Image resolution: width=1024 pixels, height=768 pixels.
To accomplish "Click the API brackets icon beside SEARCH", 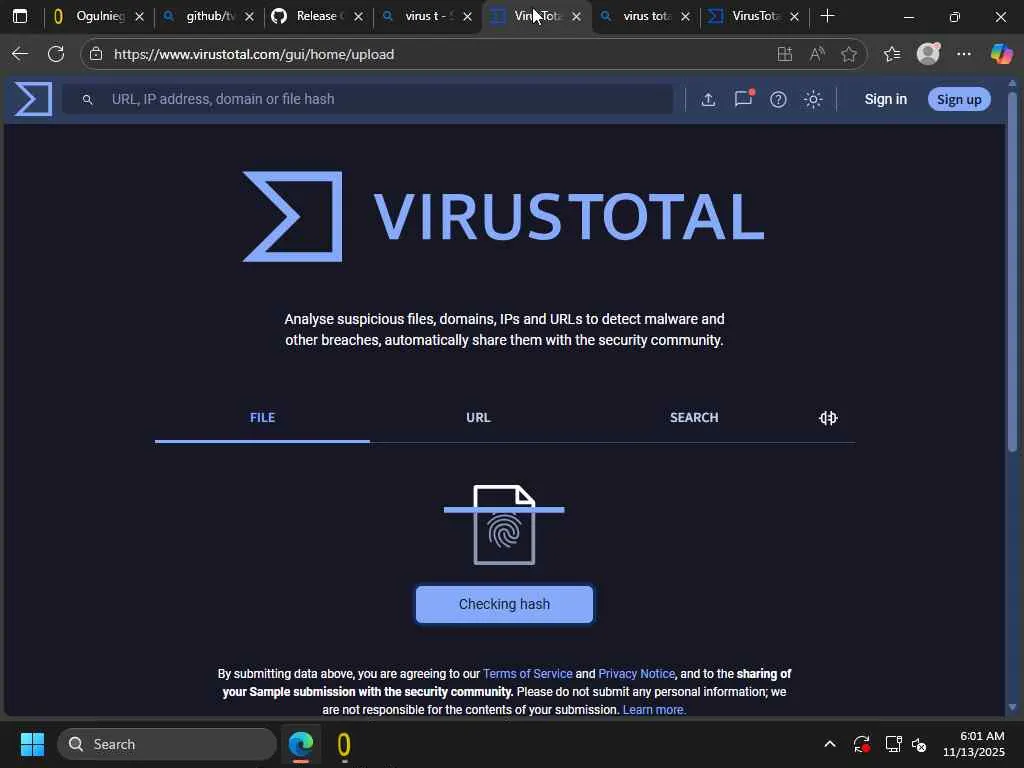I will (x=828, y=418).
